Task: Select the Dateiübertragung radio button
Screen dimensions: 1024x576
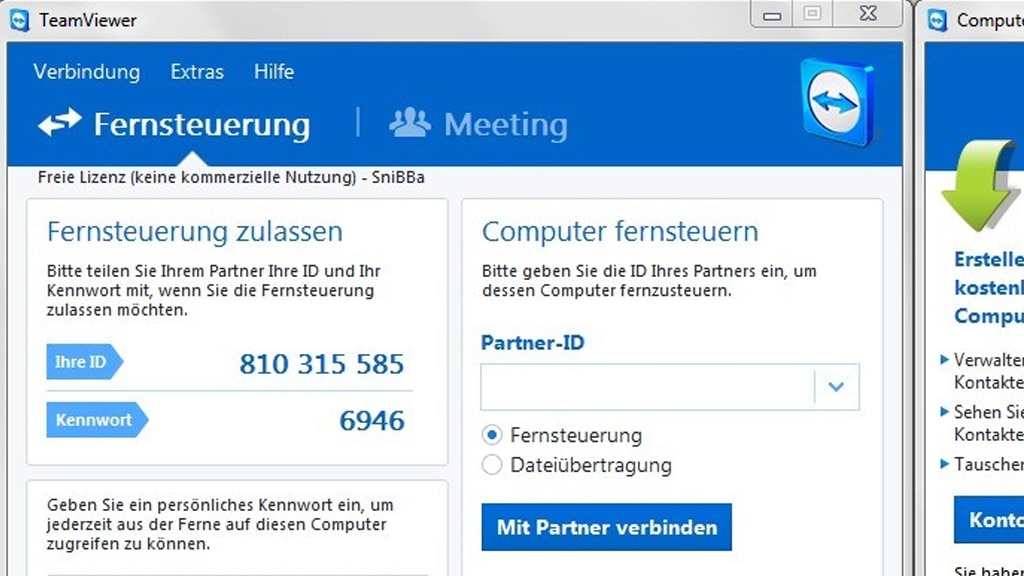Action: [x=492, y=465]
